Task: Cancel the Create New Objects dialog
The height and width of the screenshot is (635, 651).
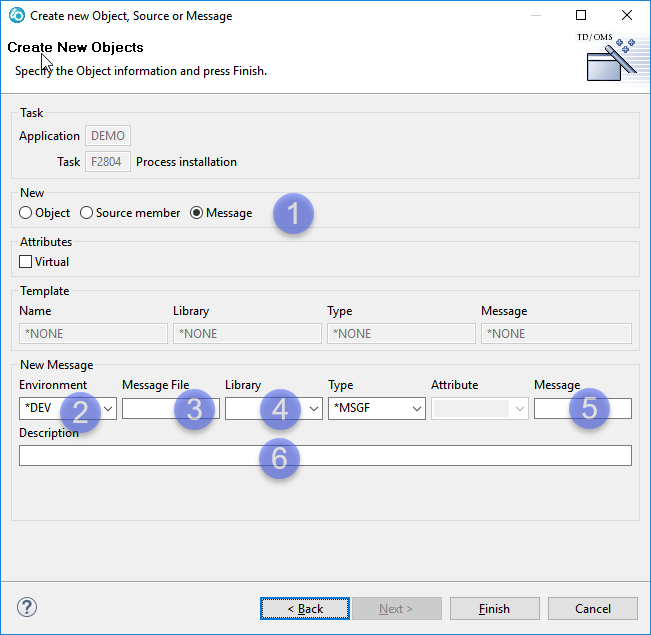Action: point(592,608)
